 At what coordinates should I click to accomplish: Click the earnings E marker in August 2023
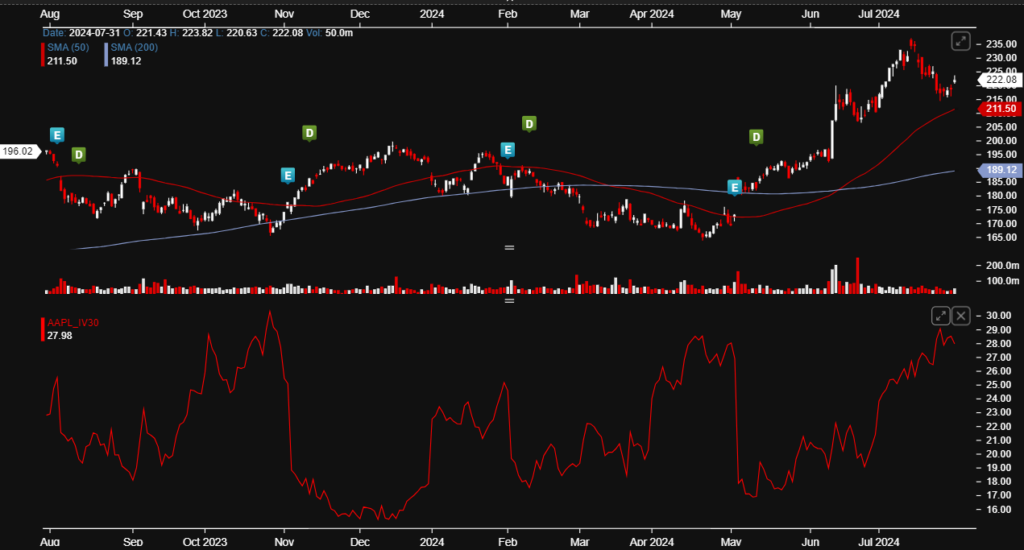(x=57, y=135)
